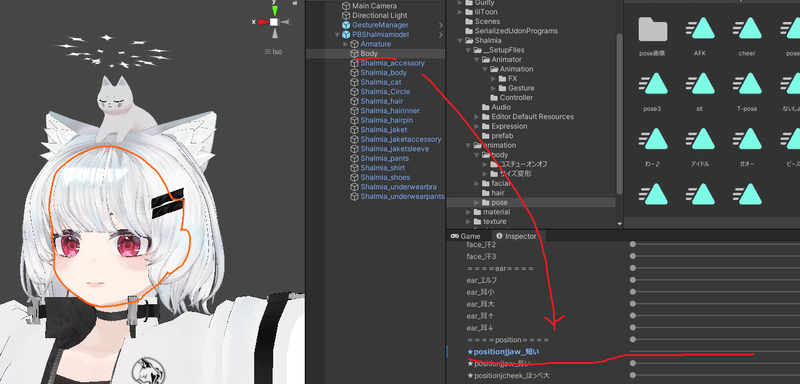This screenshot has width=800, height=384.
Task: Select the Main Camera object icon
Action: coord(346,6)
